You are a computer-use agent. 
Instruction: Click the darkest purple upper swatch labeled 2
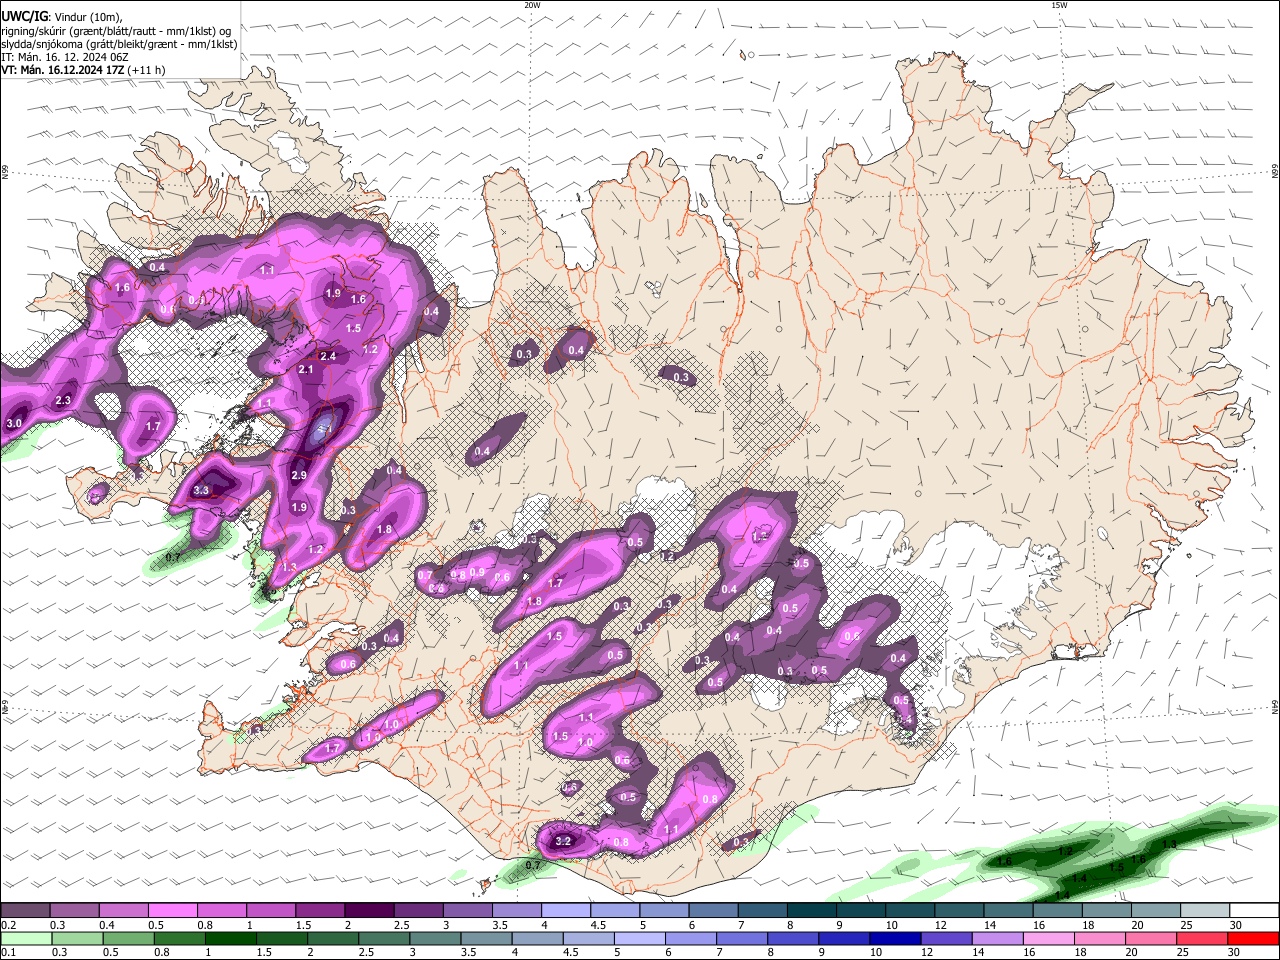coord(368,911)
